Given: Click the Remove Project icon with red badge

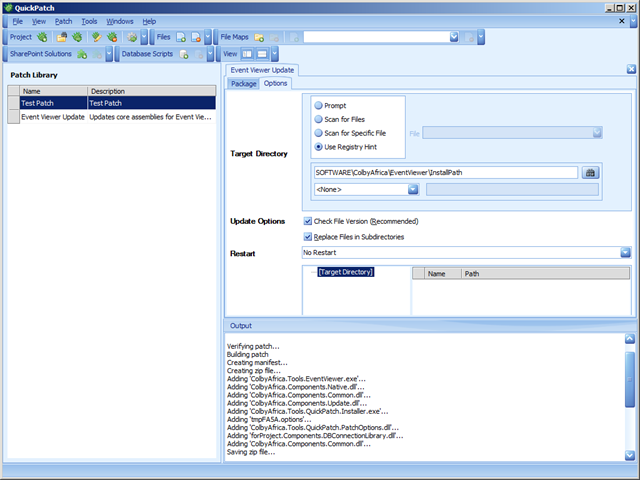Looking at the screenshot, I should point(112,37).
